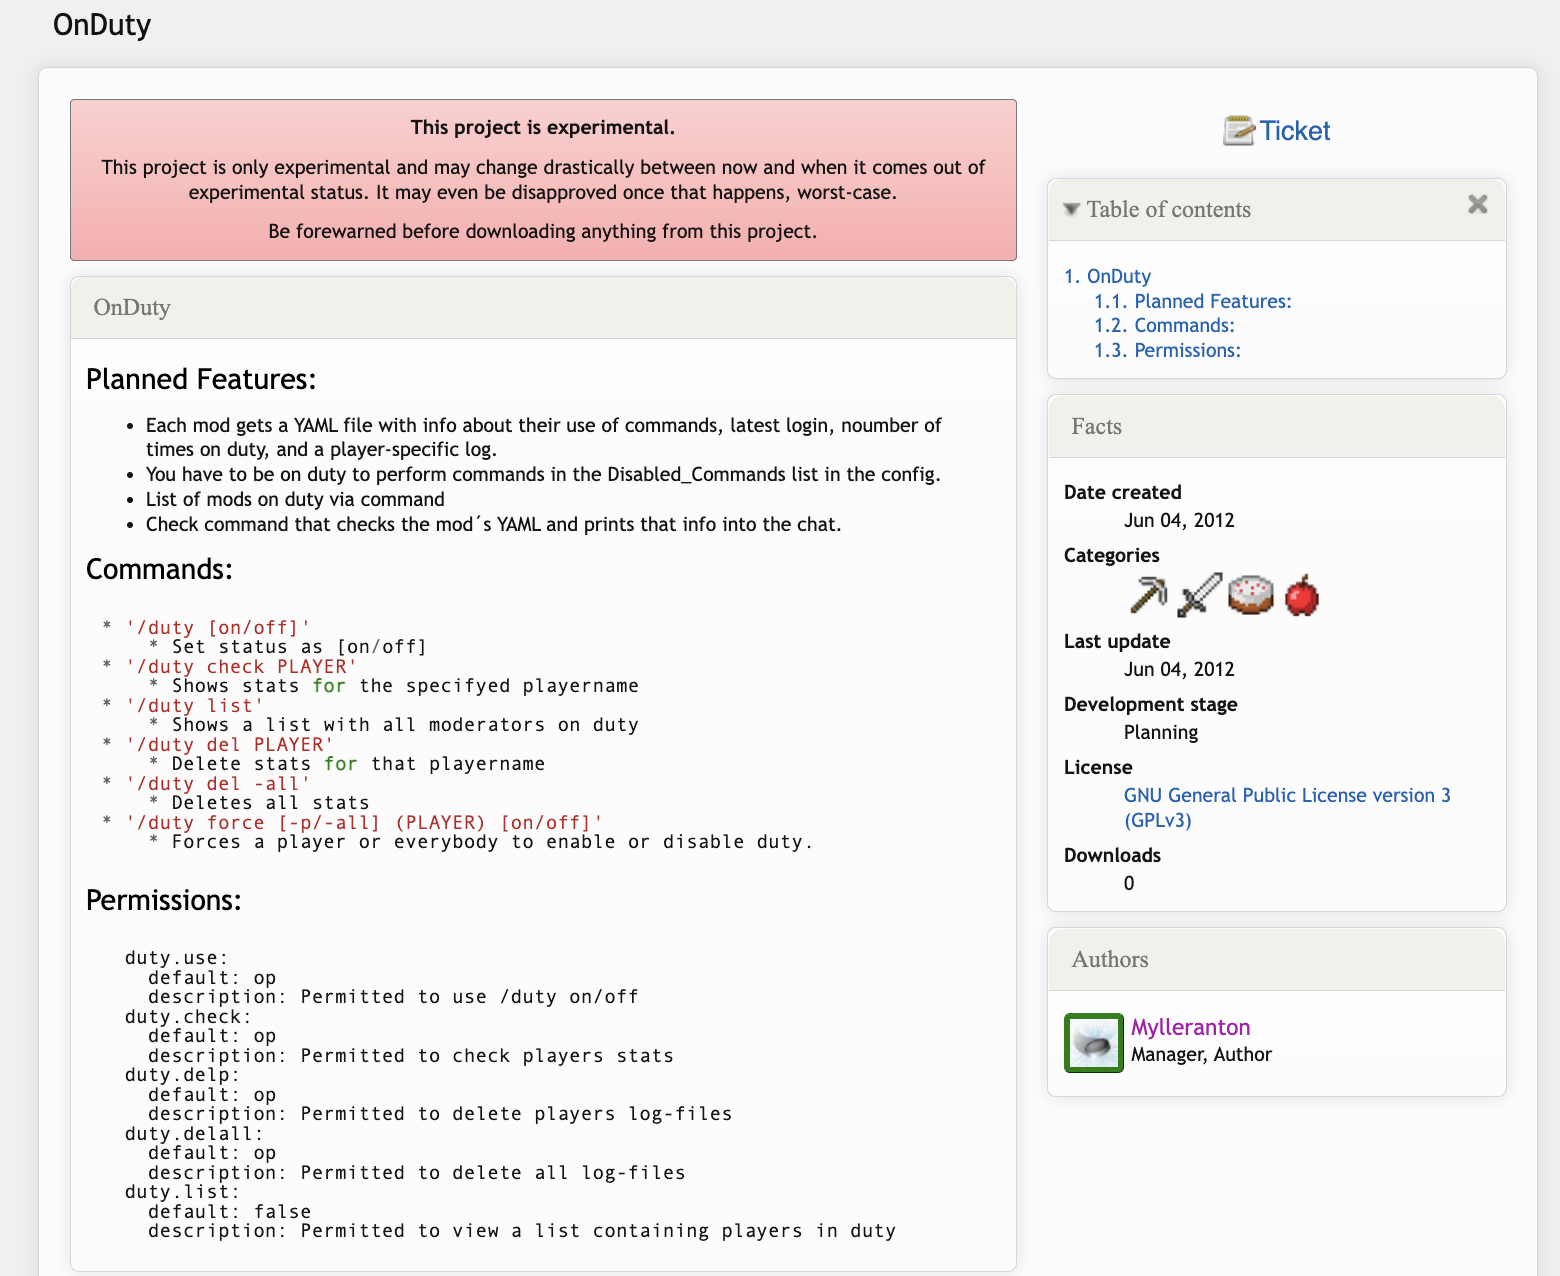Image resolution: width=1560 pixels, height=1276 pixels.
Task: Open GNU General Public License link
Action: click(x=1287, y=808)
